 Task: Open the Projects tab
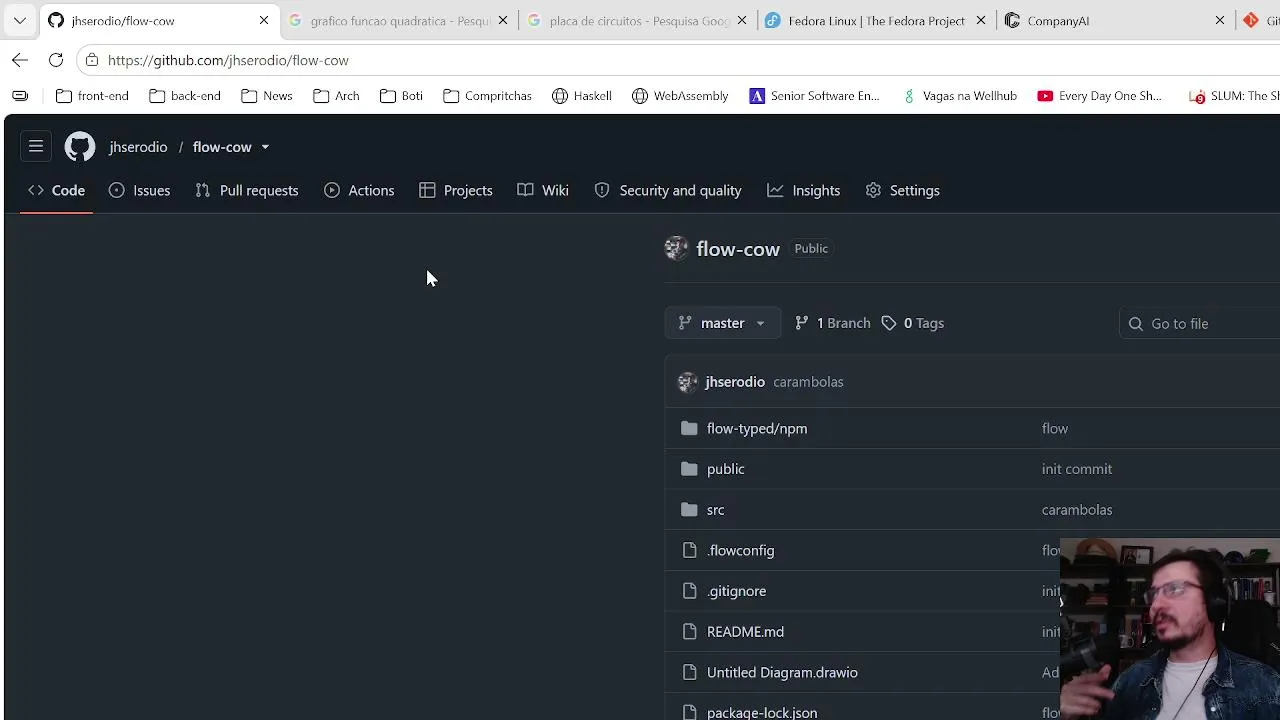(x=456, y=190)
